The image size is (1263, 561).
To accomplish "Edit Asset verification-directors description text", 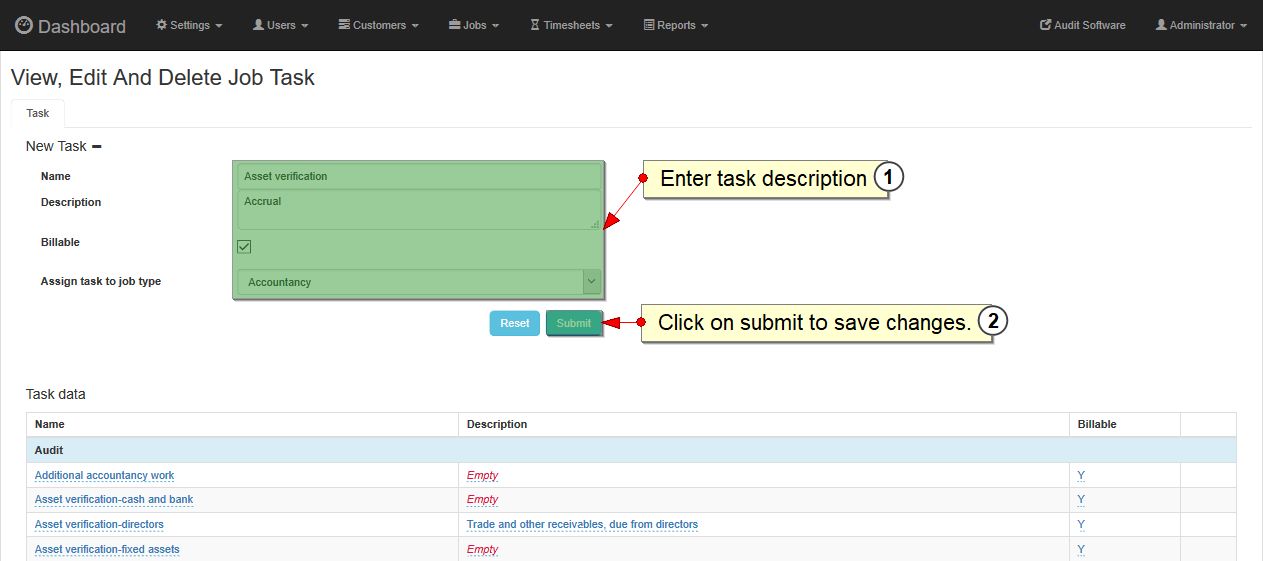I will pyautogui.click(x=582, y=524).
